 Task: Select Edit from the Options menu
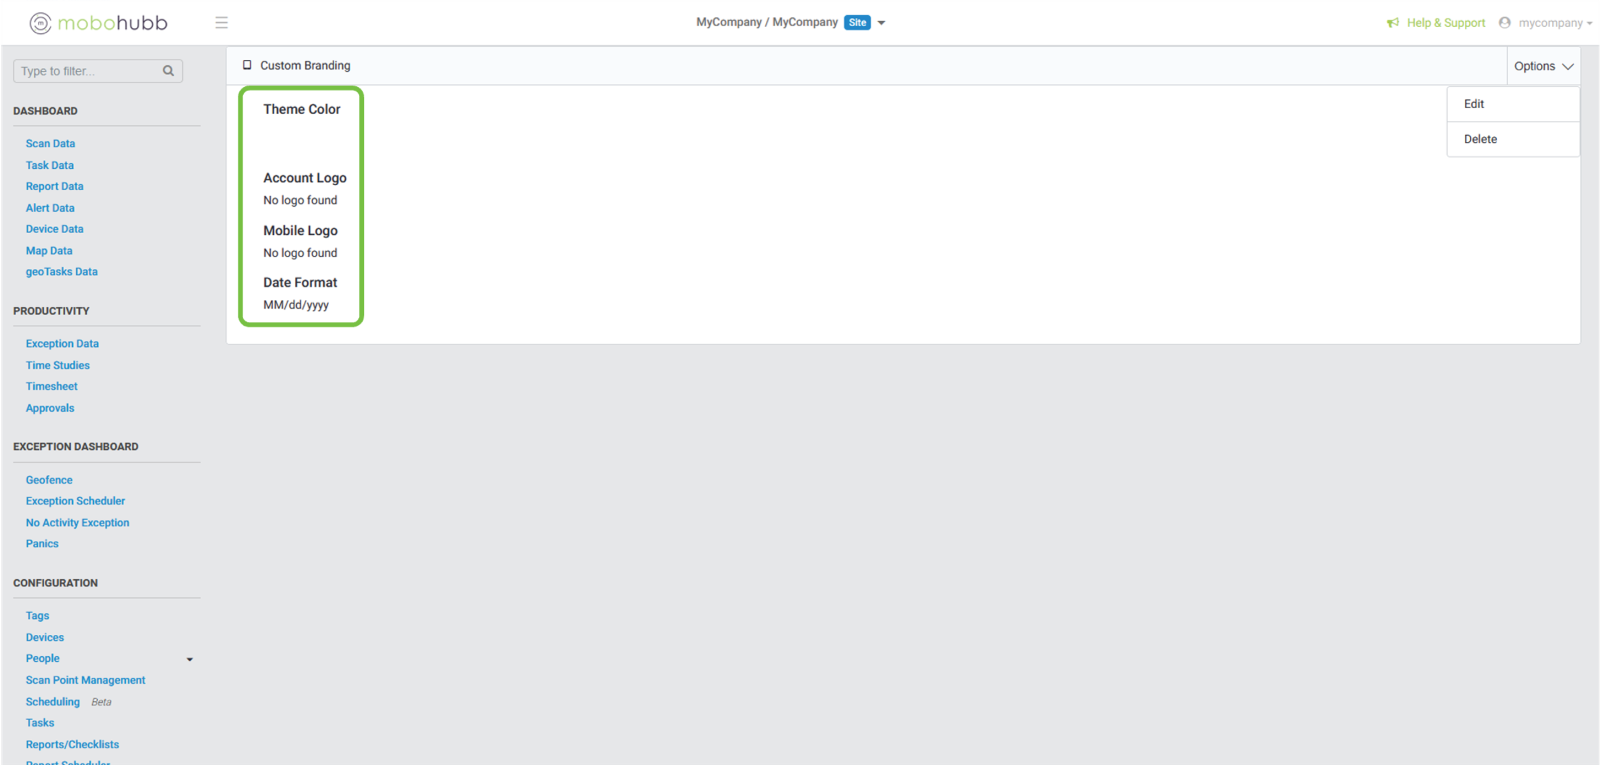(x=1474, y=104)
